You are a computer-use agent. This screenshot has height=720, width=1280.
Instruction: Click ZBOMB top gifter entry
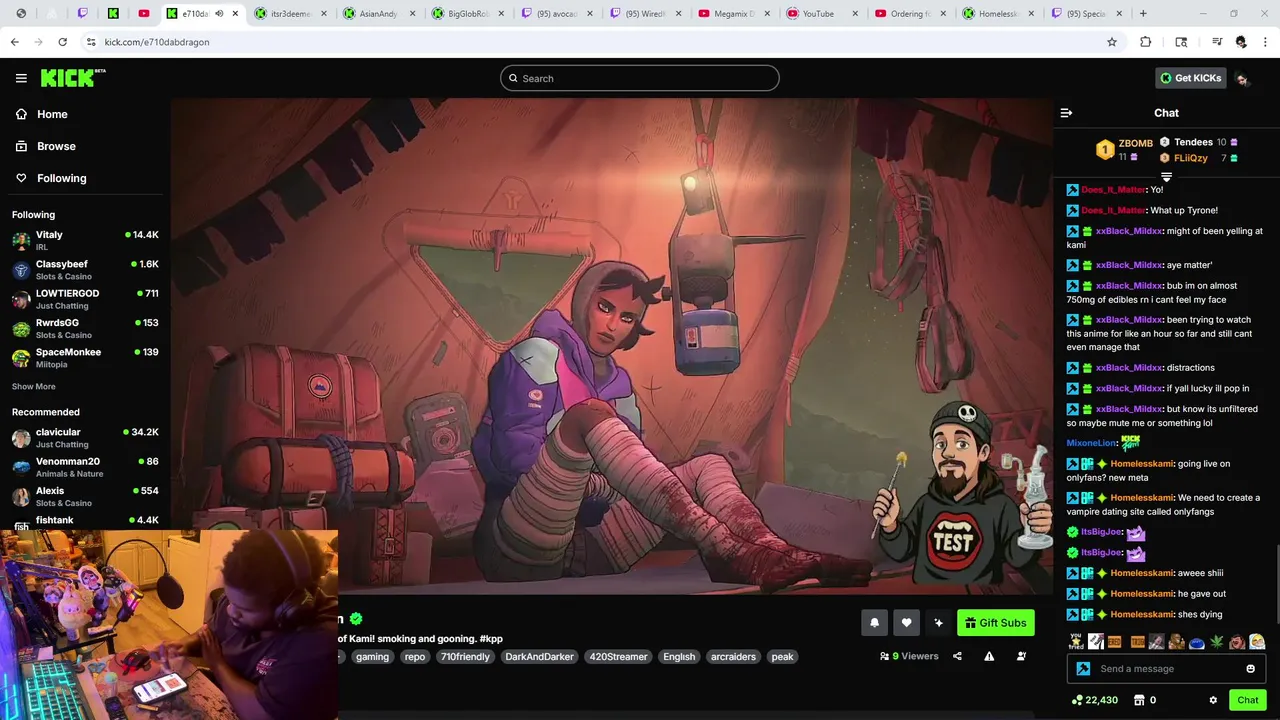1125,150
